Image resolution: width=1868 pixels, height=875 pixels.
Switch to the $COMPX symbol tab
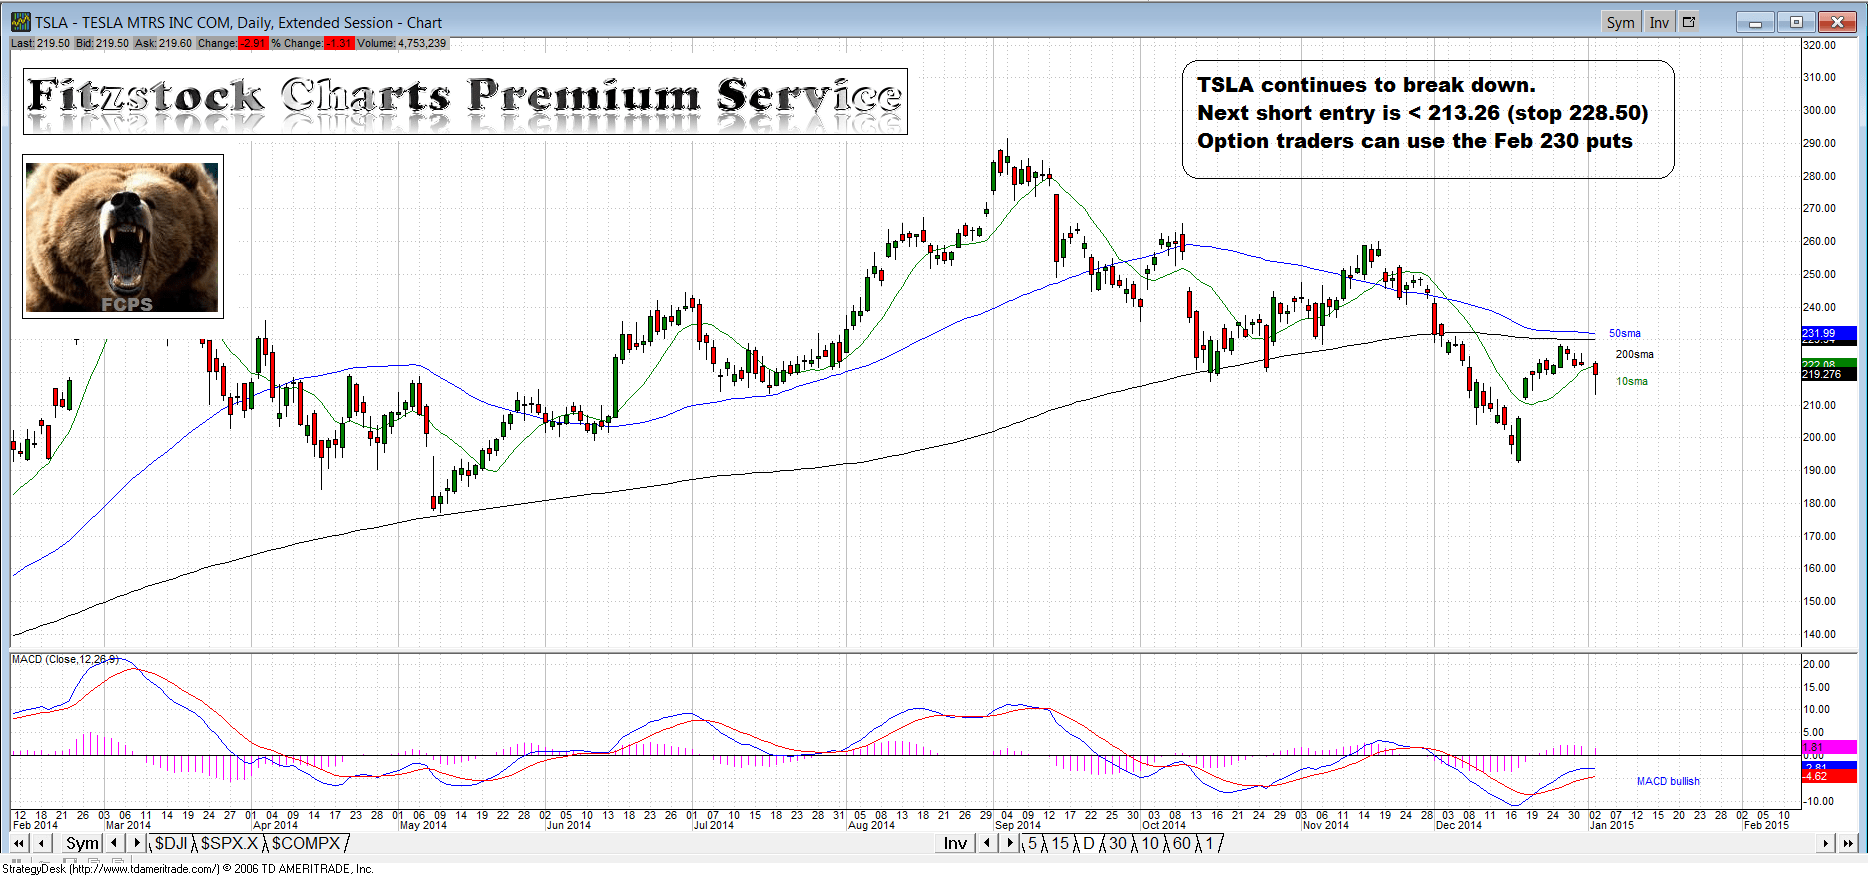point(306,844)
